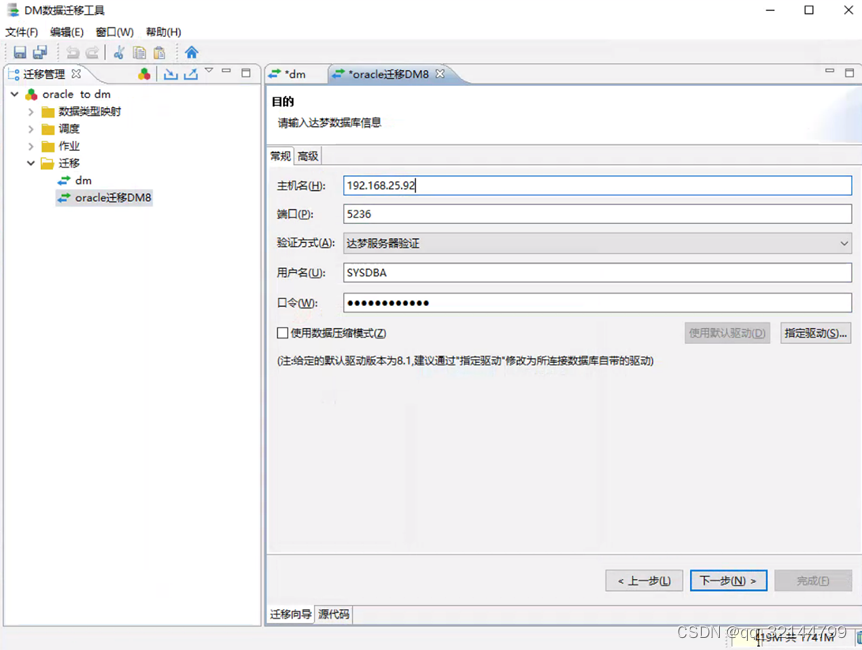Minimize the editor area
Screen dimensions: 862x650
(830, 71)
